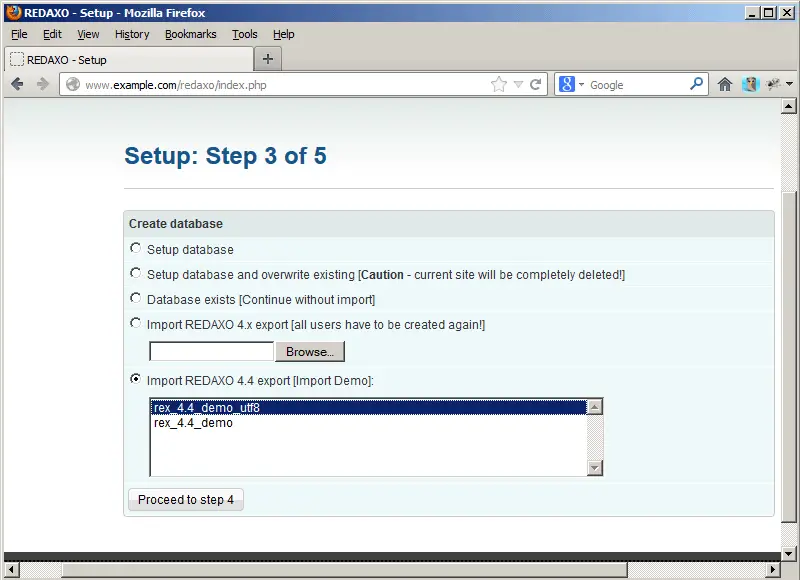Screen dimensions: 800x580
Task: Open a new tab with the plus button
Action: click(268, 59)
